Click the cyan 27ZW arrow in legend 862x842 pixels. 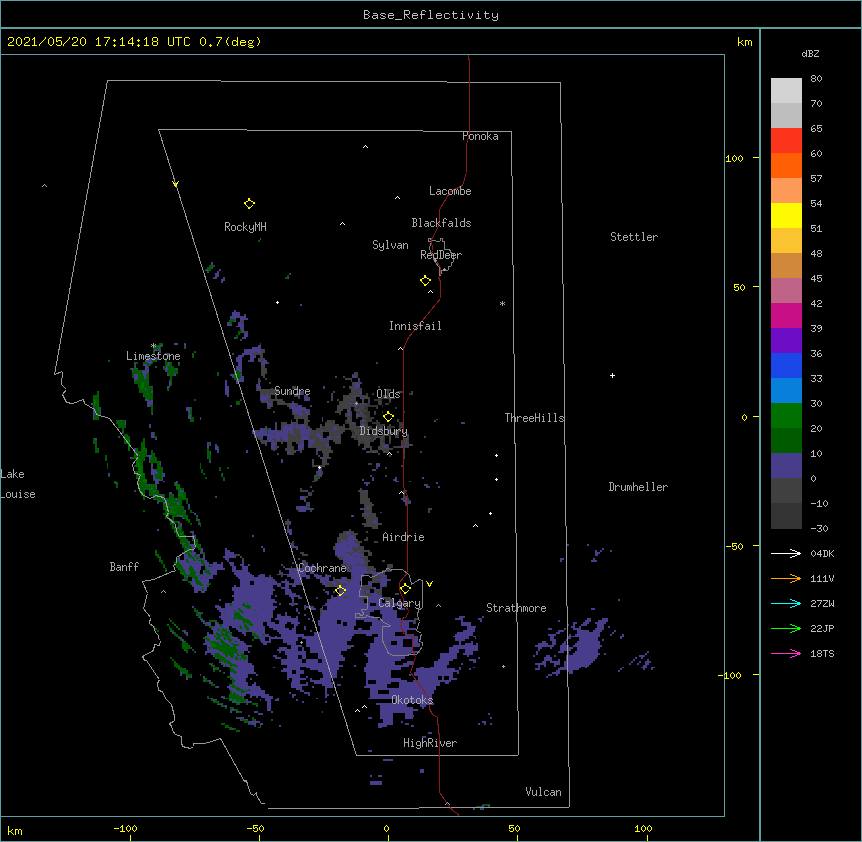(x=786, y=603)
